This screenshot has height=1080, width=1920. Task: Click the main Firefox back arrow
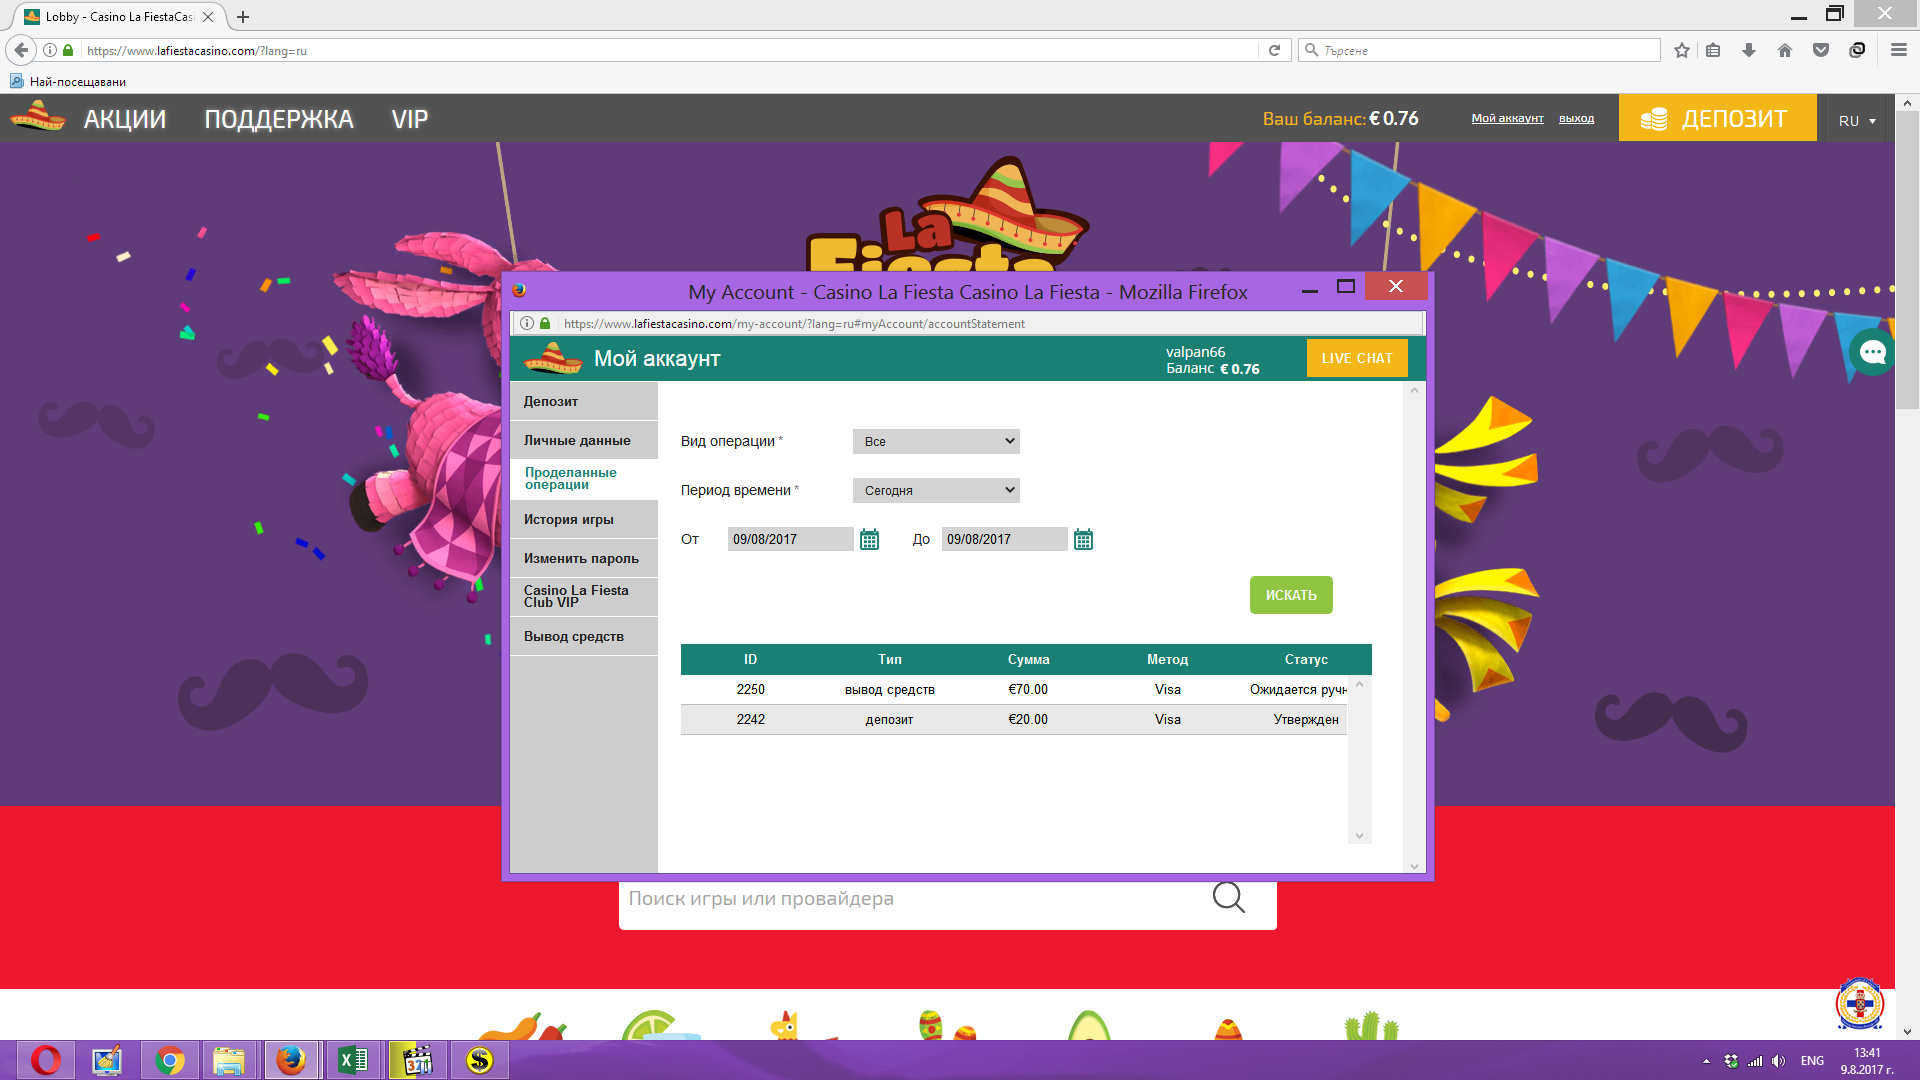click(22, 50)
